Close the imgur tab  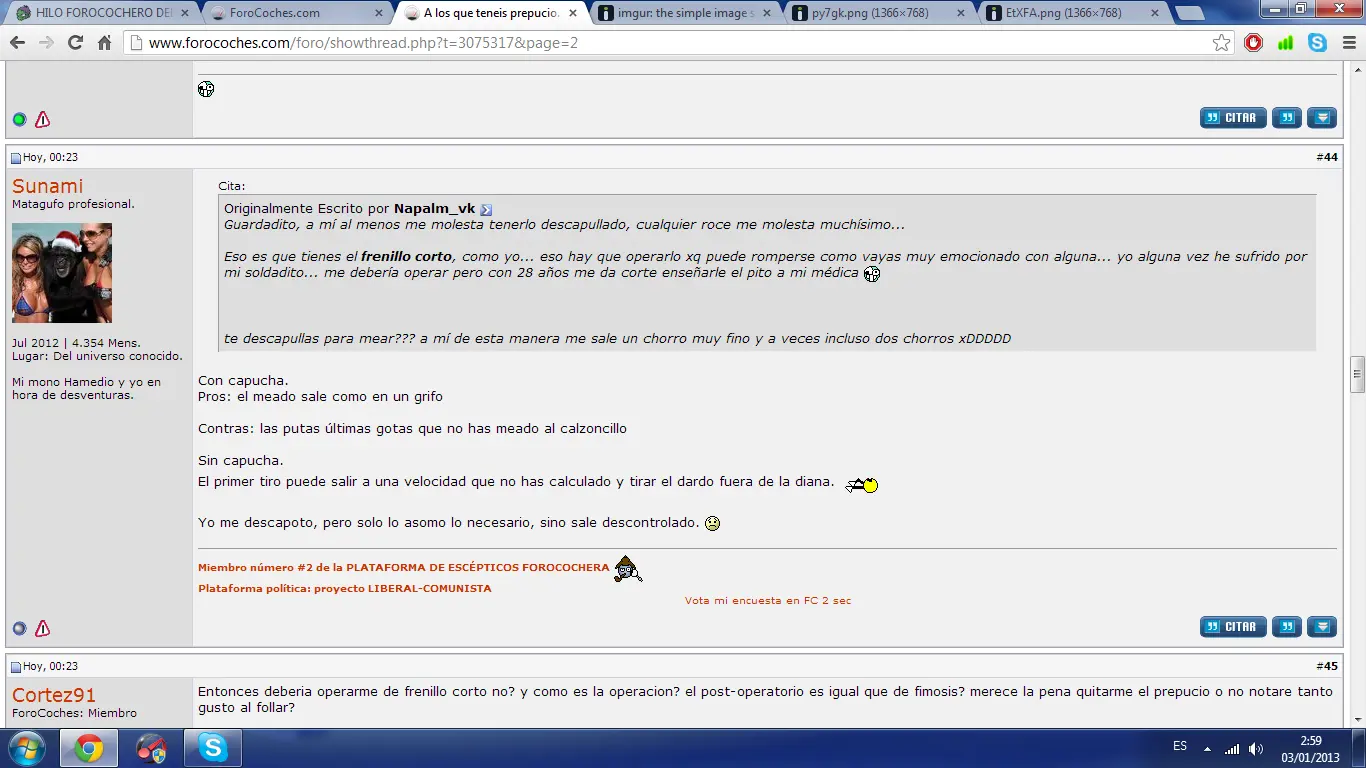pos(766,13)
